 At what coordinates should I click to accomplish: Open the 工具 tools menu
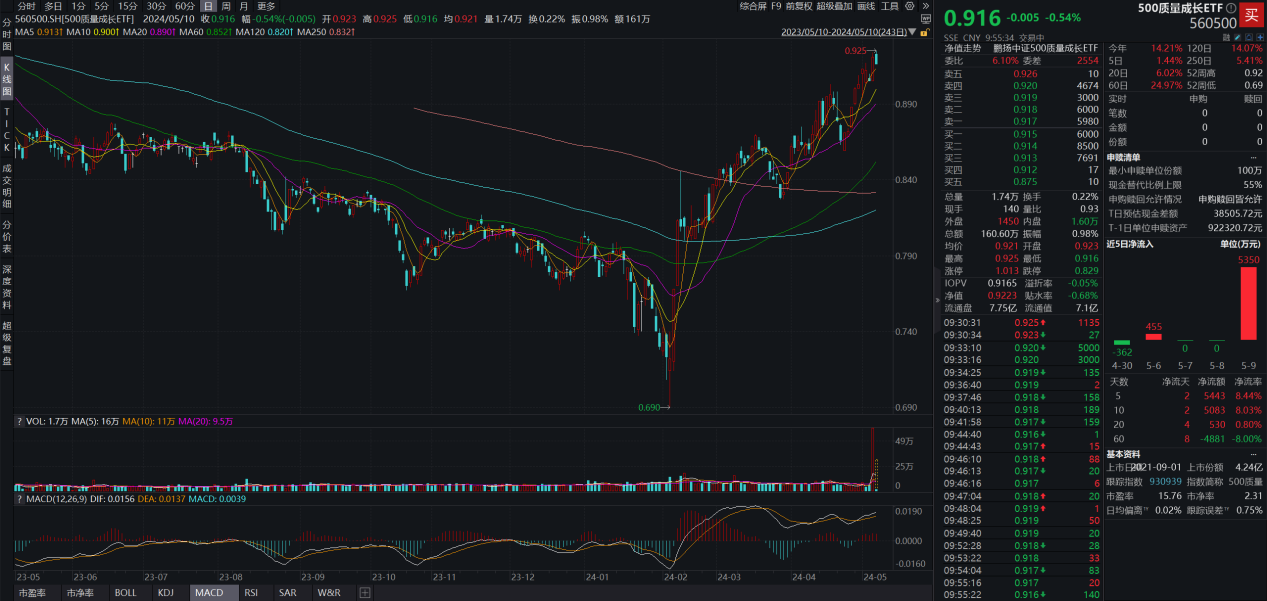click(x=890, y=6)
